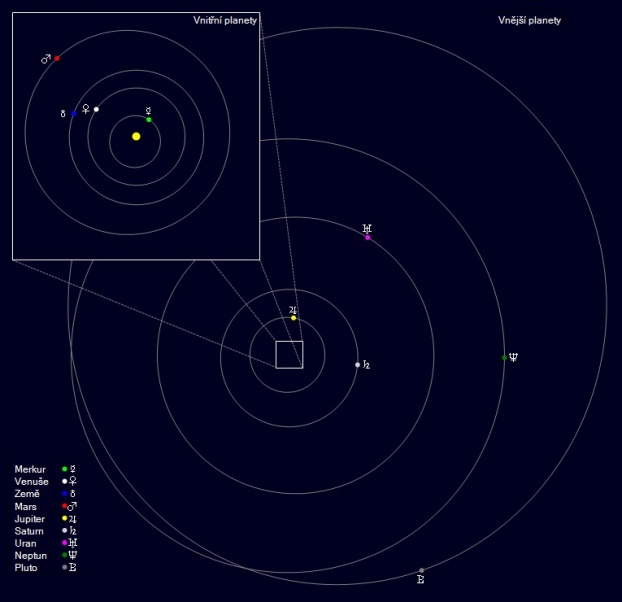This screenshot has height=602, width=622.
Task: Click the 'Saturn' legend label
Action: [x=29, y=531]
